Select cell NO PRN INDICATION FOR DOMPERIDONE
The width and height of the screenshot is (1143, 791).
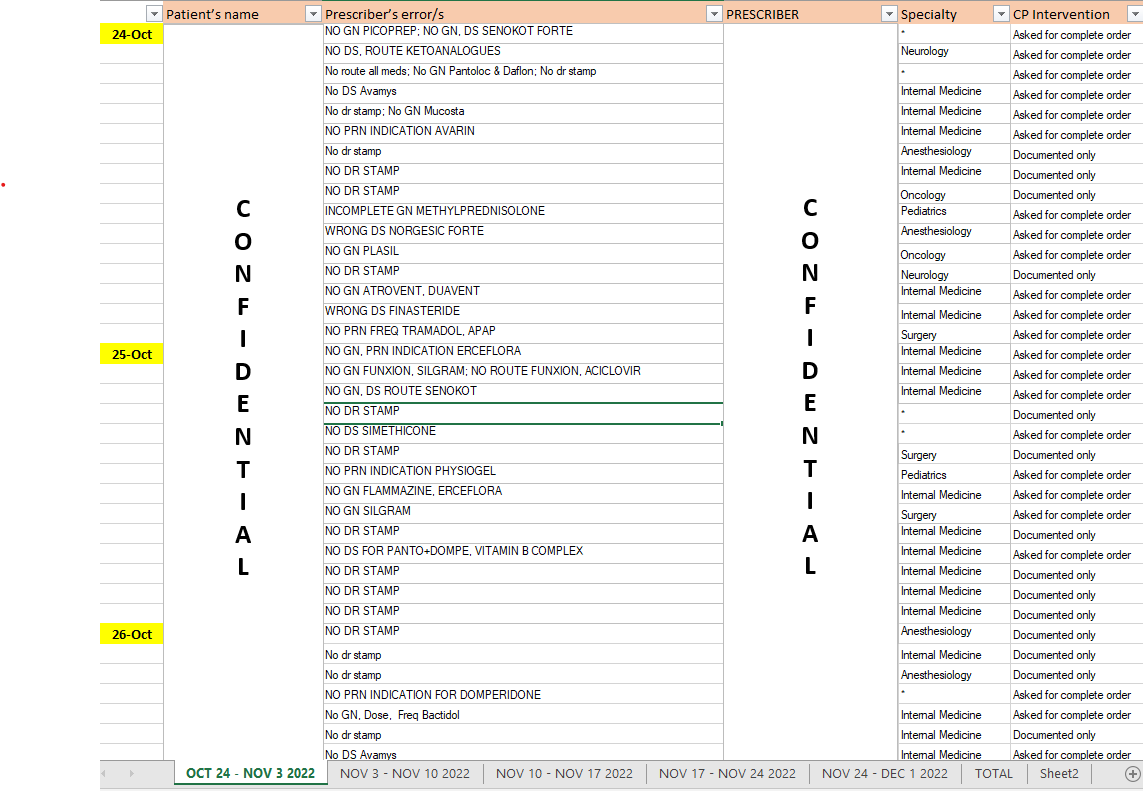pos(523,696)
